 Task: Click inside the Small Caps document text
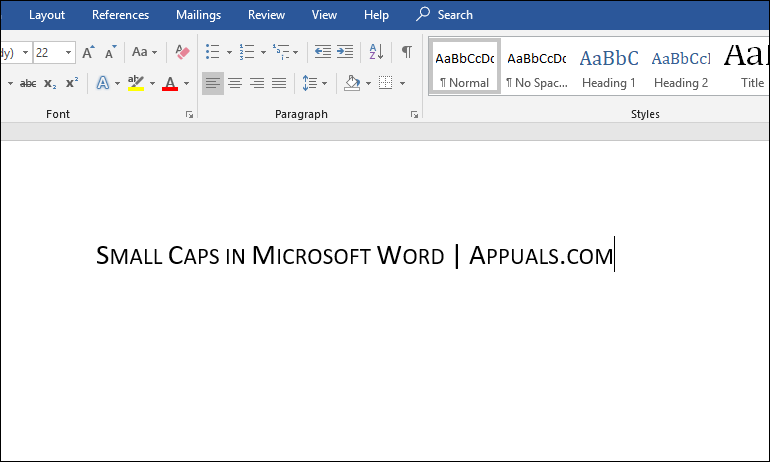pyautogui.click(x=355, y=255)
